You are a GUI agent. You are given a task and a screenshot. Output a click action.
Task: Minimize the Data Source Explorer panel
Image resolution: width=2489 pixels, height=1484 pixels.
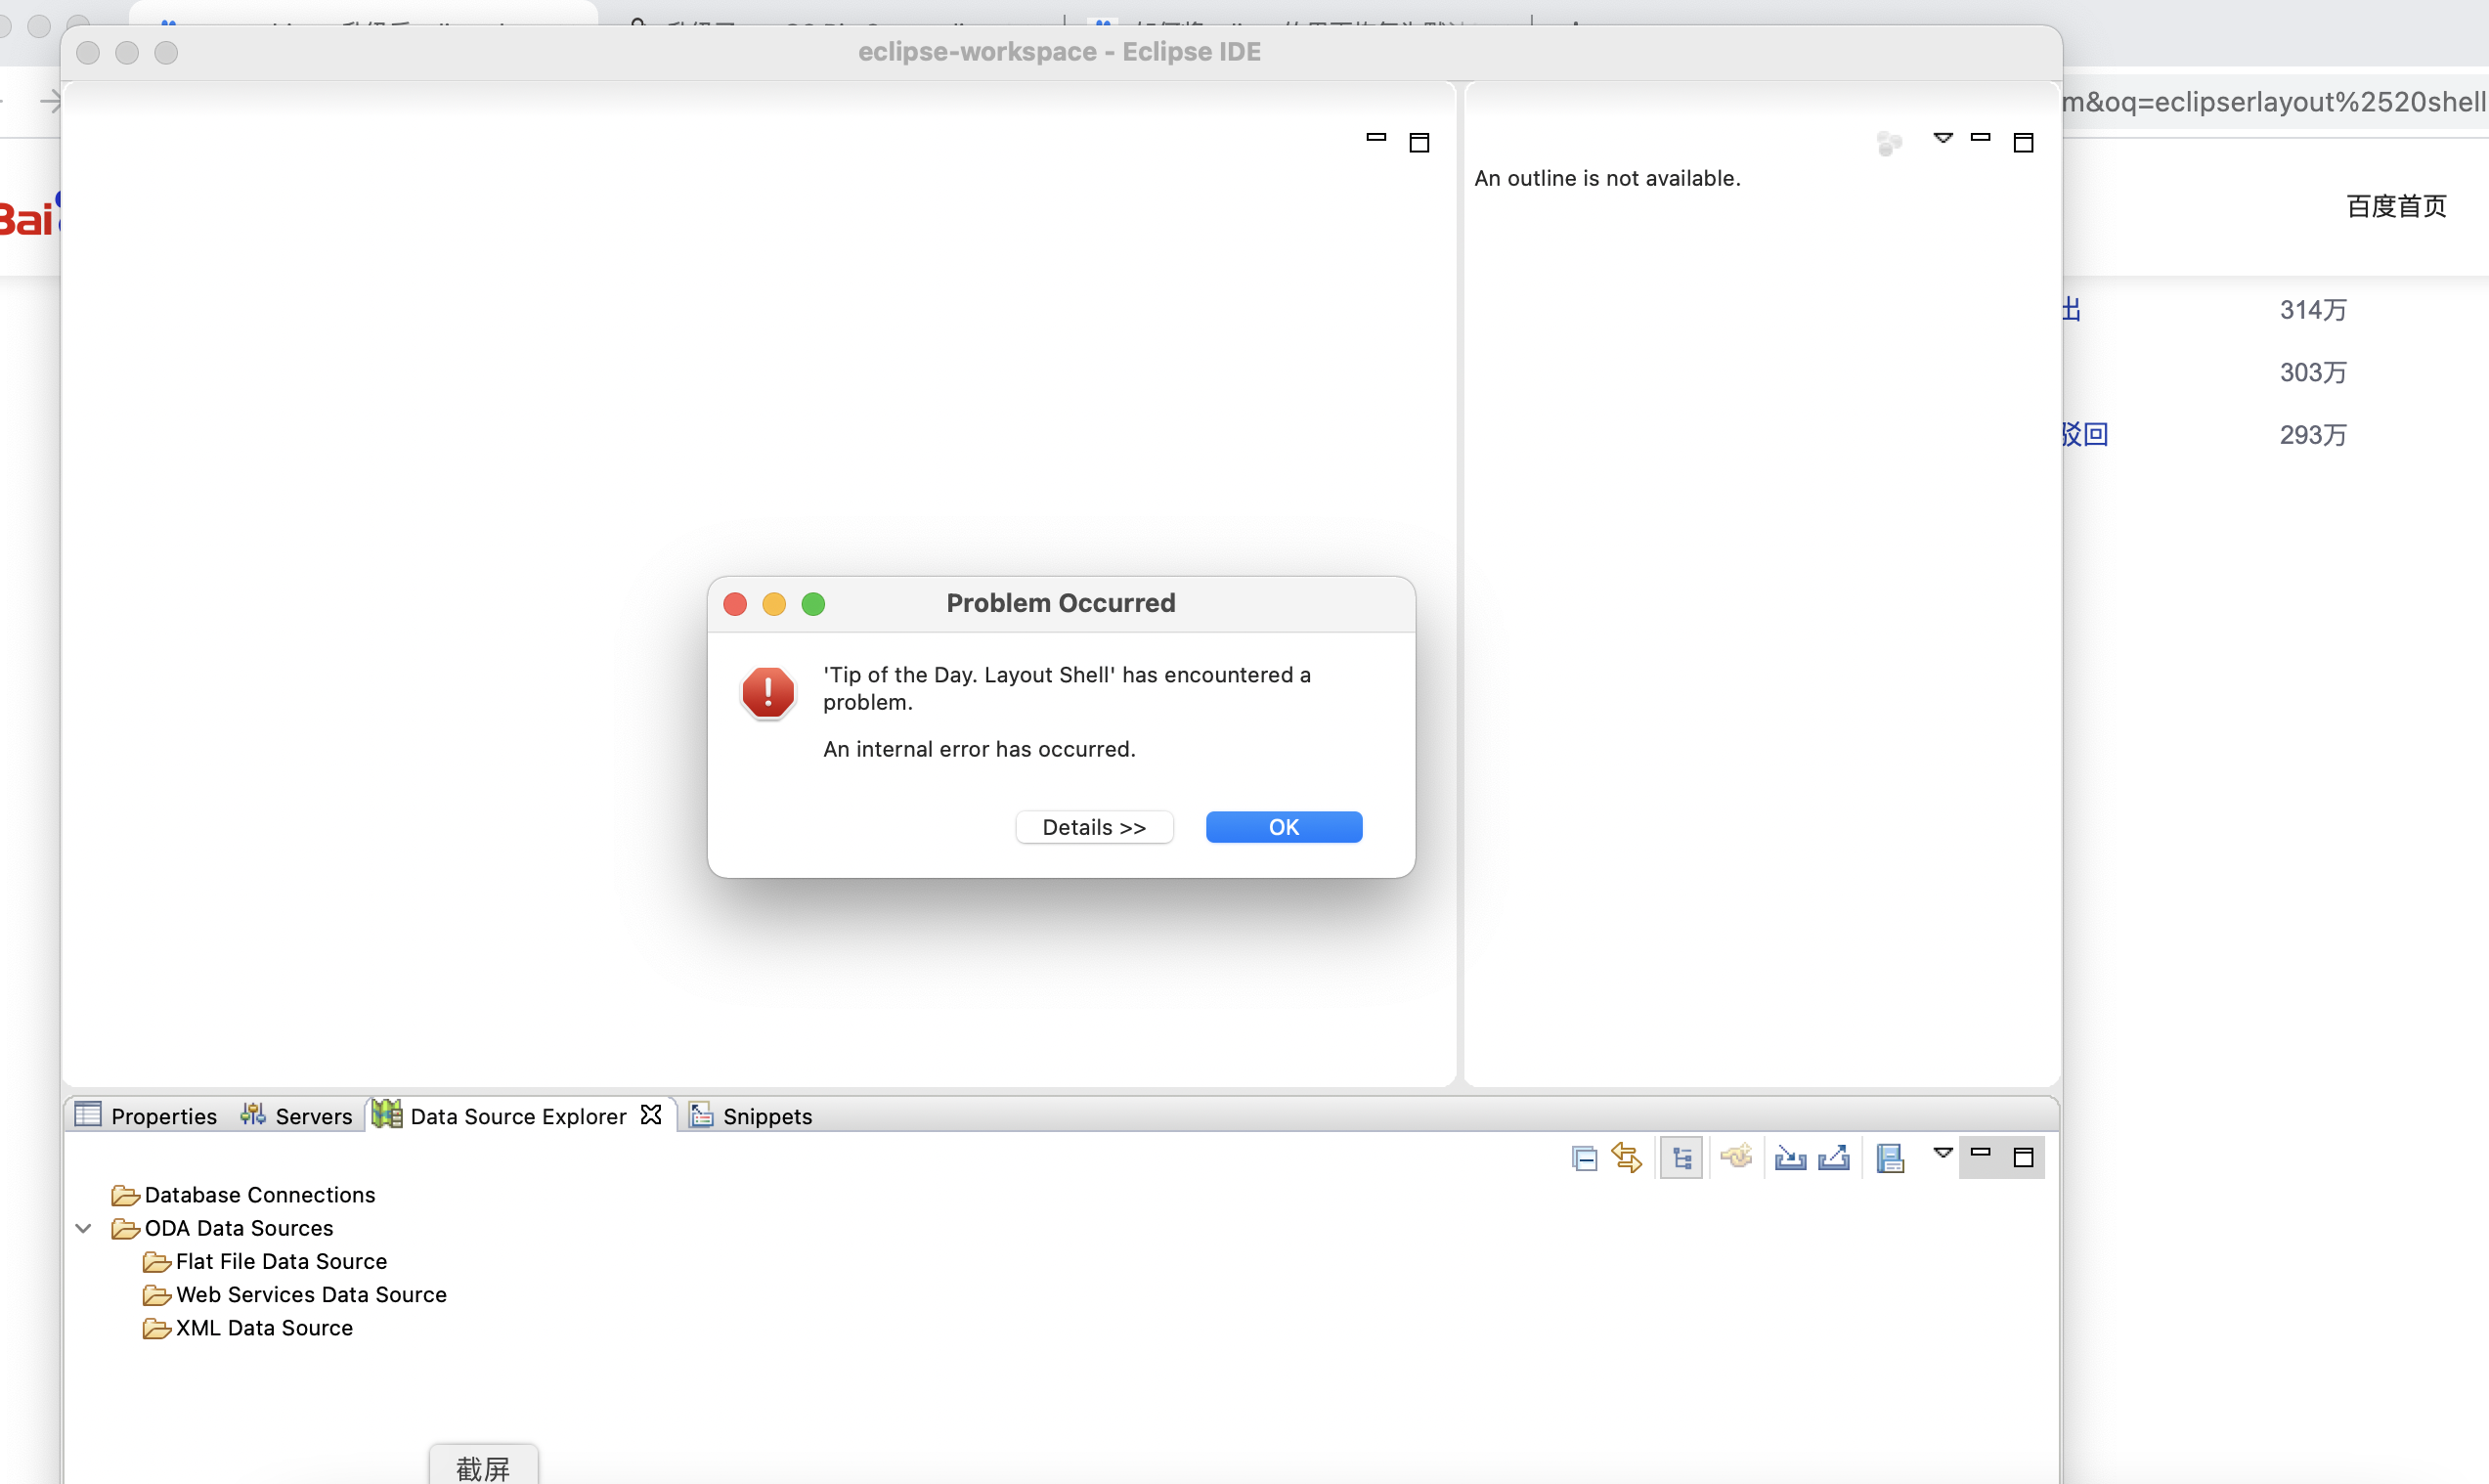tap(1980, 1152)
